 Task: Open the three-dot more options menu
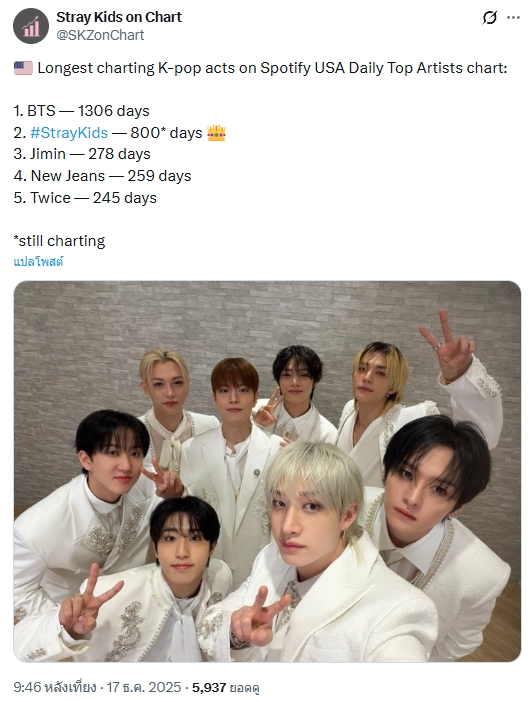coord(513,18)
